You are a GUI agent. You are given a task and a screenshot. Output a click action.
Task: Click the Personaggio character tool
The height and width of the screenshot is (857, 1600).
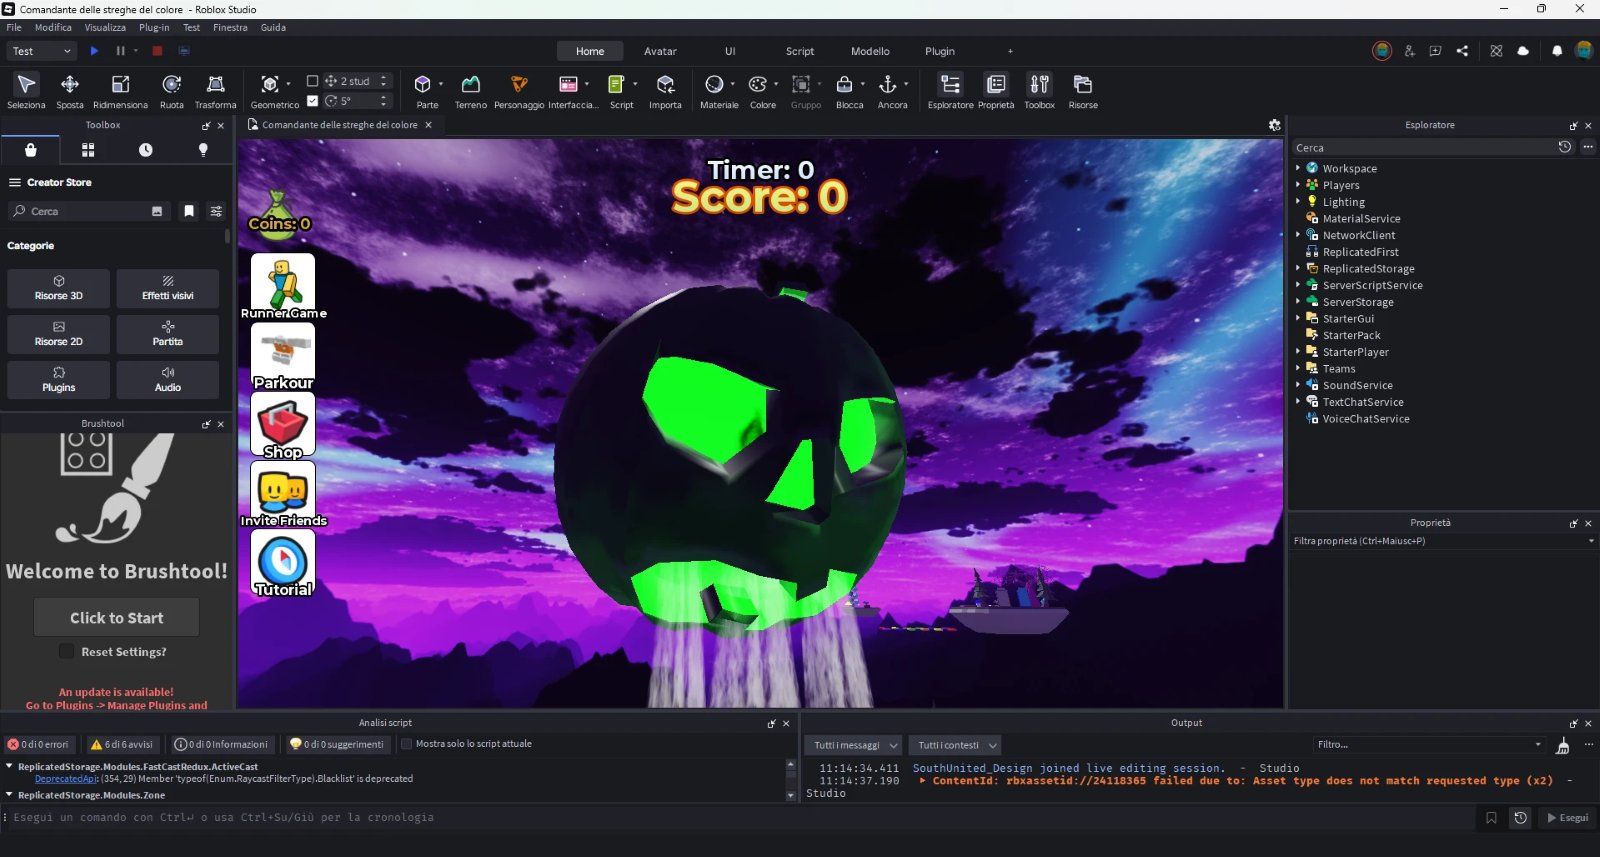(x=519, y=91)
